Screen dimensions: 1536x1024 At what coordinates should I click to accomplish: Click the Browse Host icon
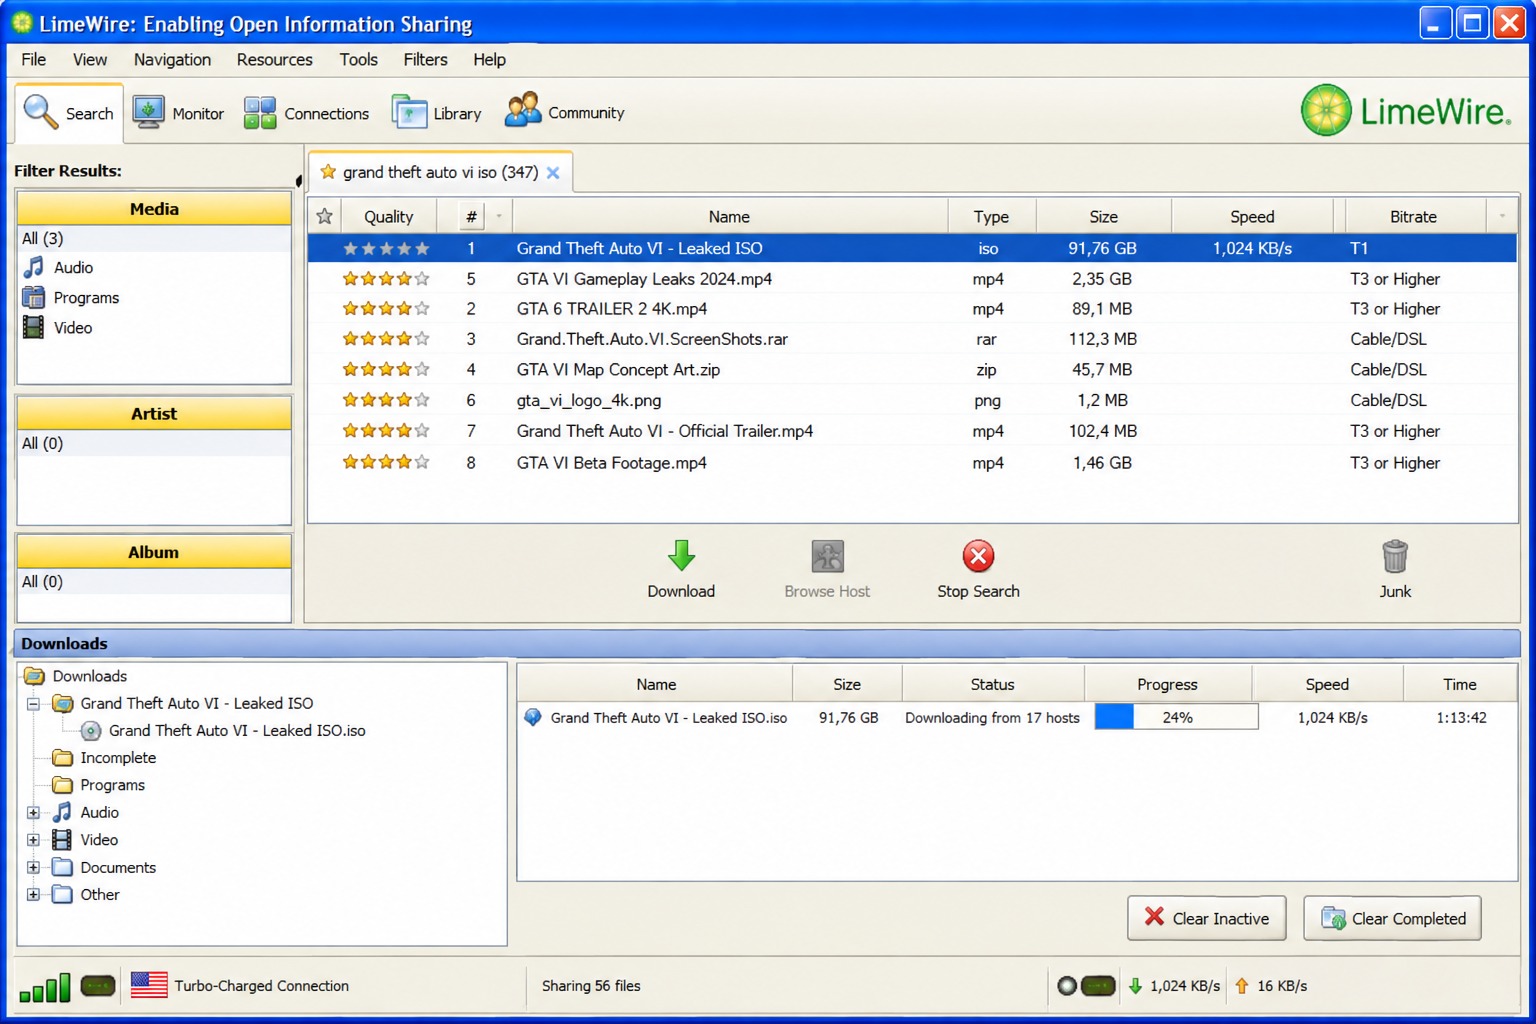pos(827,556)
